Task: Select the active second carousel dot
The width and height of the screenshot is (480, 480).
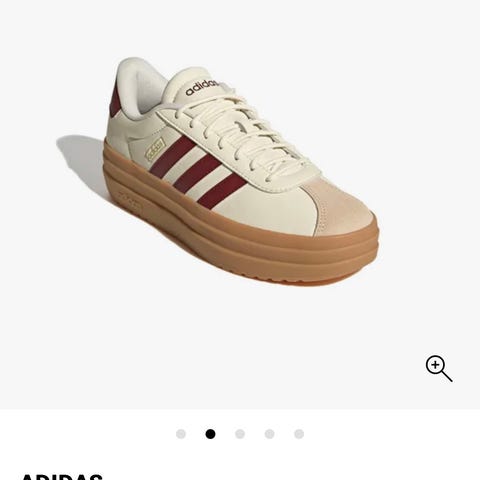Action: coord(210,434)
